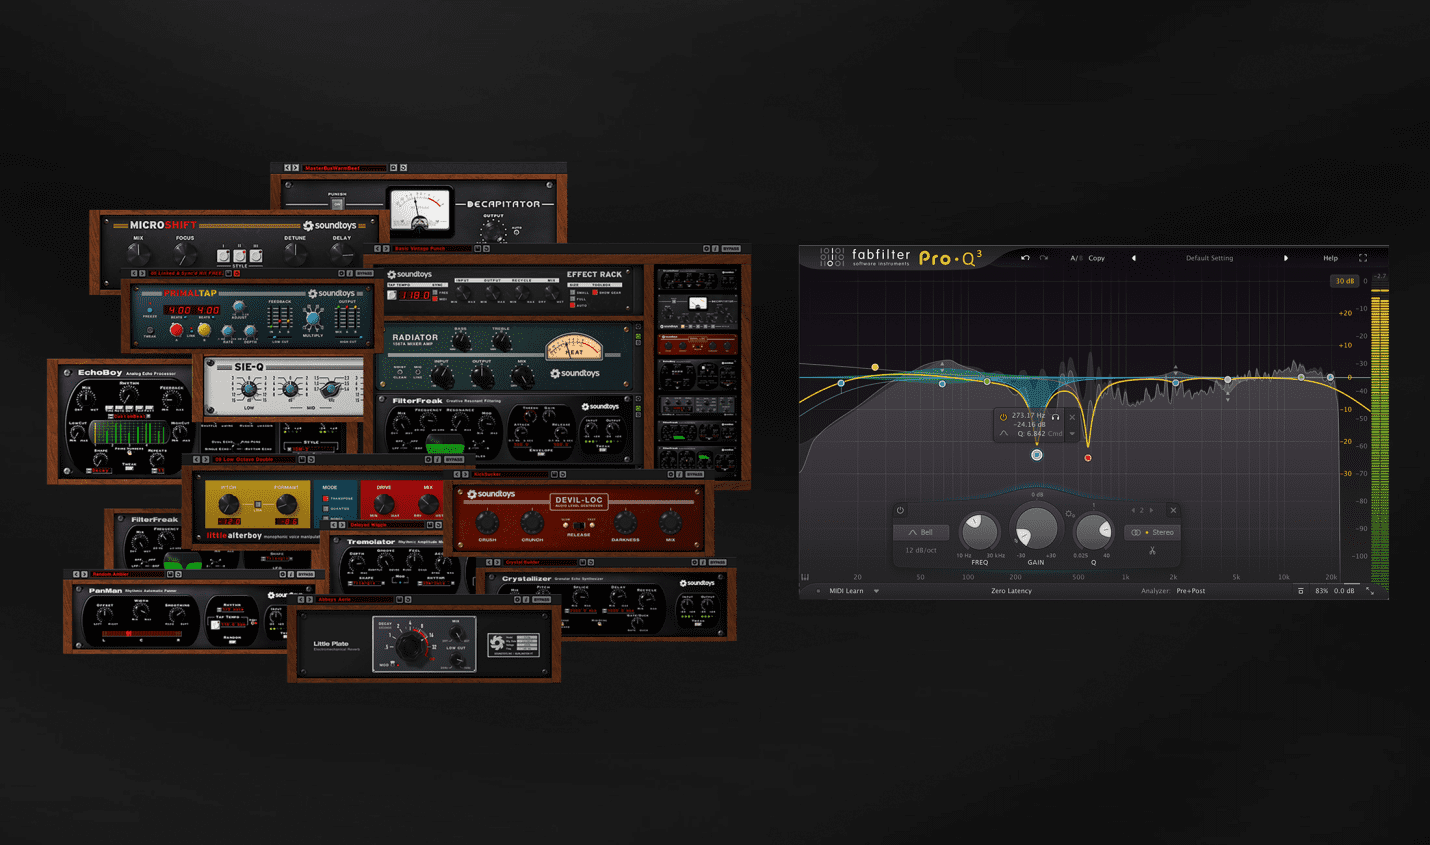This screenshot has width=1430, height=845.
Task: Toggle the EQ band power button
Action: pyautogui.click(x=900, y=510)
